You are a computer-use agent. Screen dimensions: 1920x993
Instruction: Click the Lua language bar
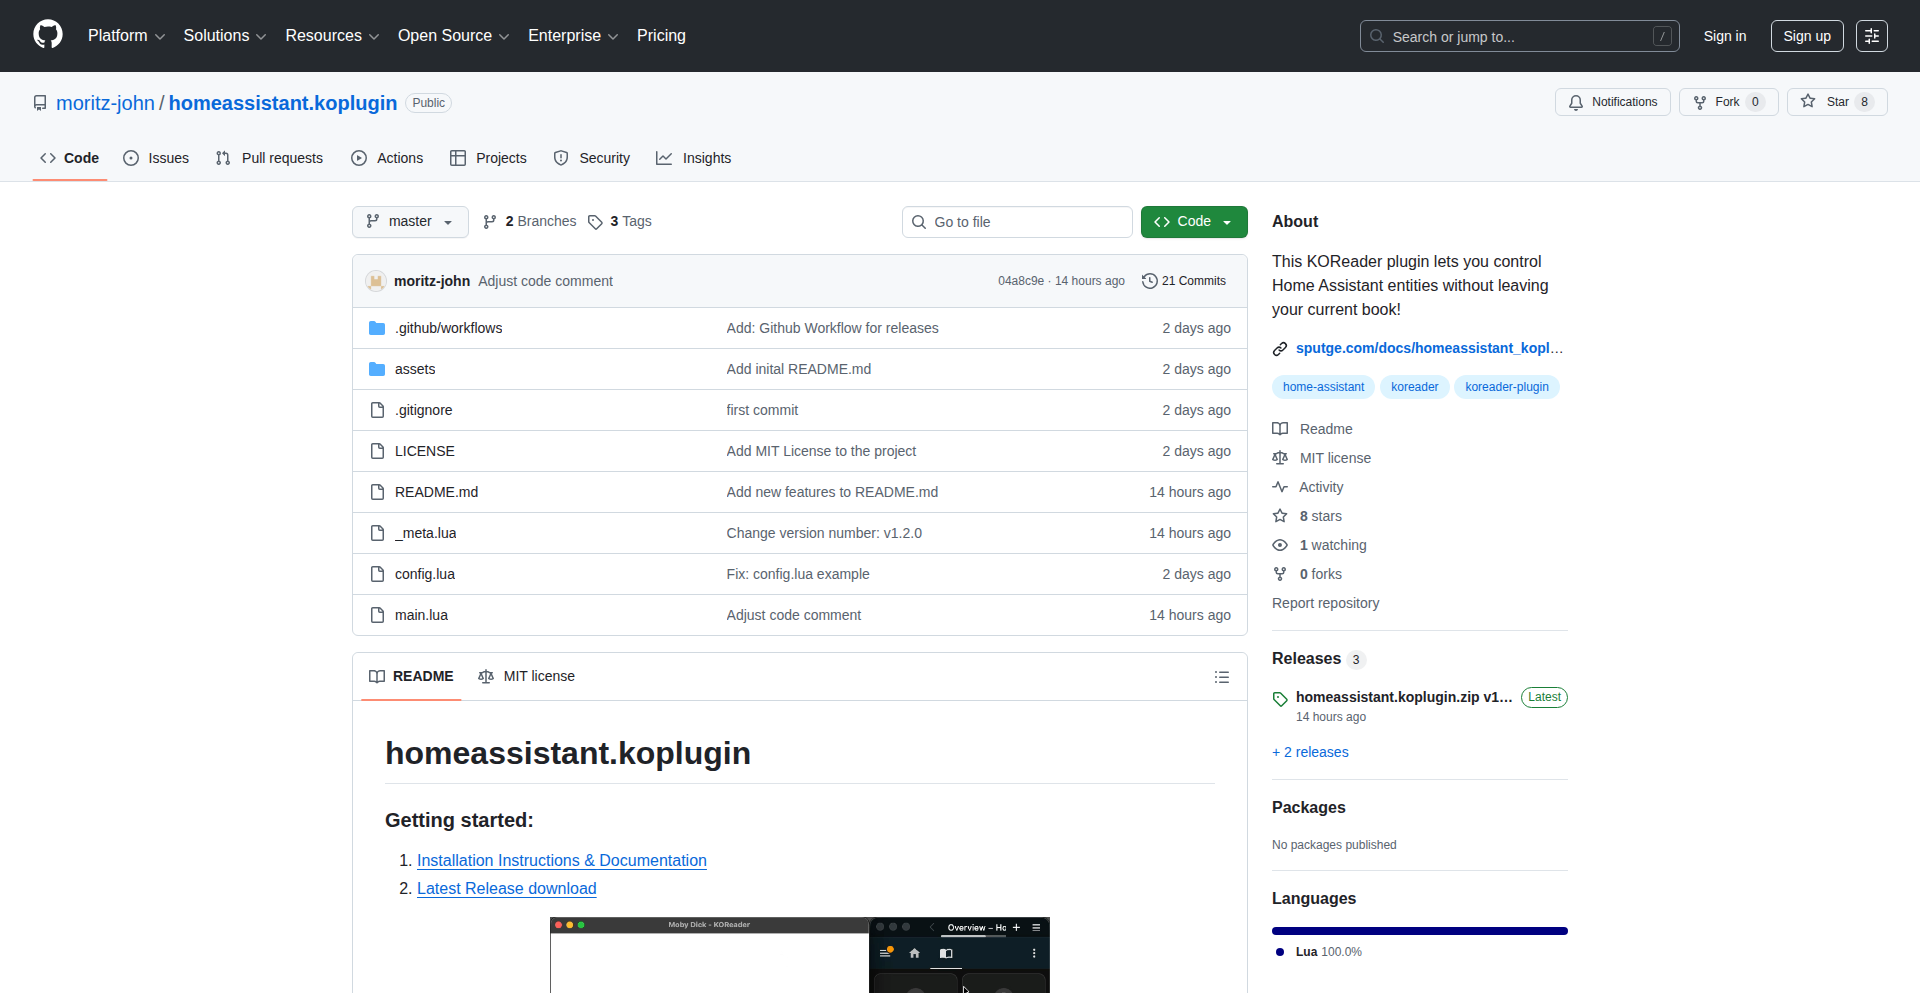point(1419,931)
